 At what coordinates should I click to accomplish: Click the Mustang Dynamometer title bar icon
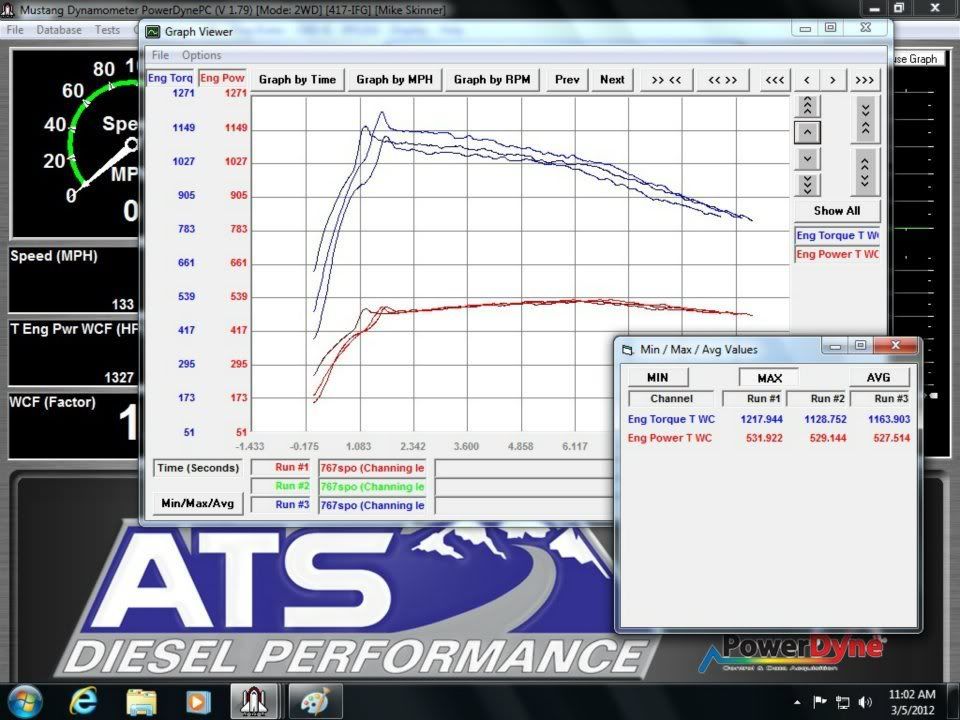(x=8, y=10)
